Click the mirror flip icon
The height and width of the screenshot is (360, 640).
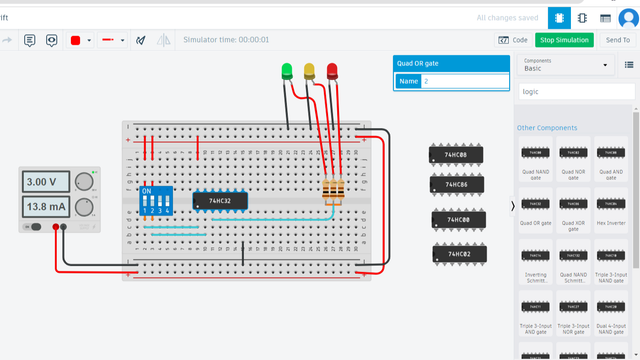[164, 40]
